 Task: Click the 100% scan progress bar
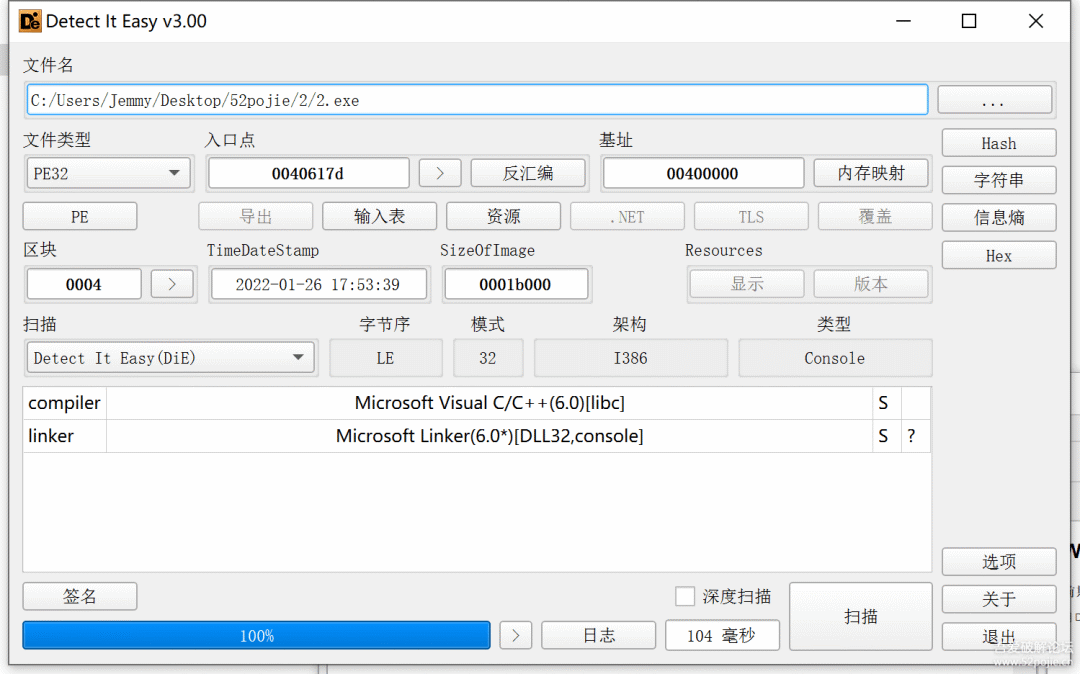(x=256, y=635)
